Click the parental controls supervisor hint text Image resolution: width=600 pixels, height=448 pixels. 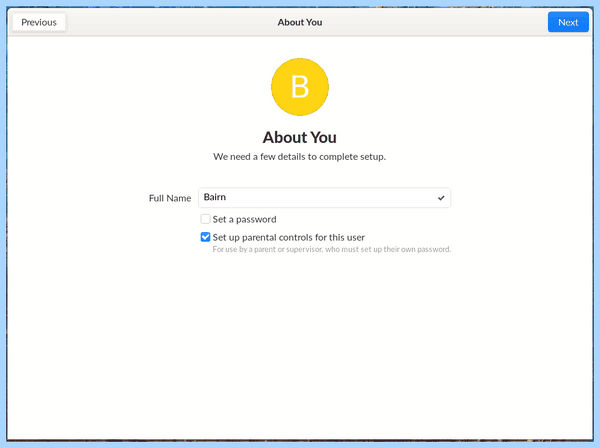332,249
